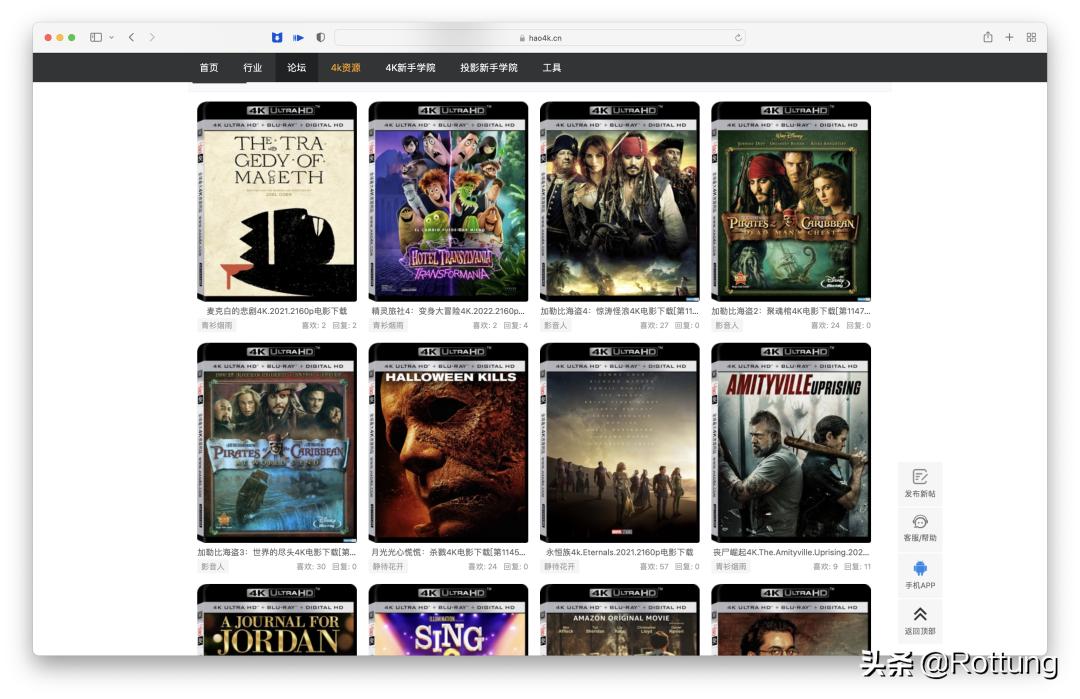Open the A Journal for Jordan cover
Screen dimensions: 1080x699
tap(277, 620)
